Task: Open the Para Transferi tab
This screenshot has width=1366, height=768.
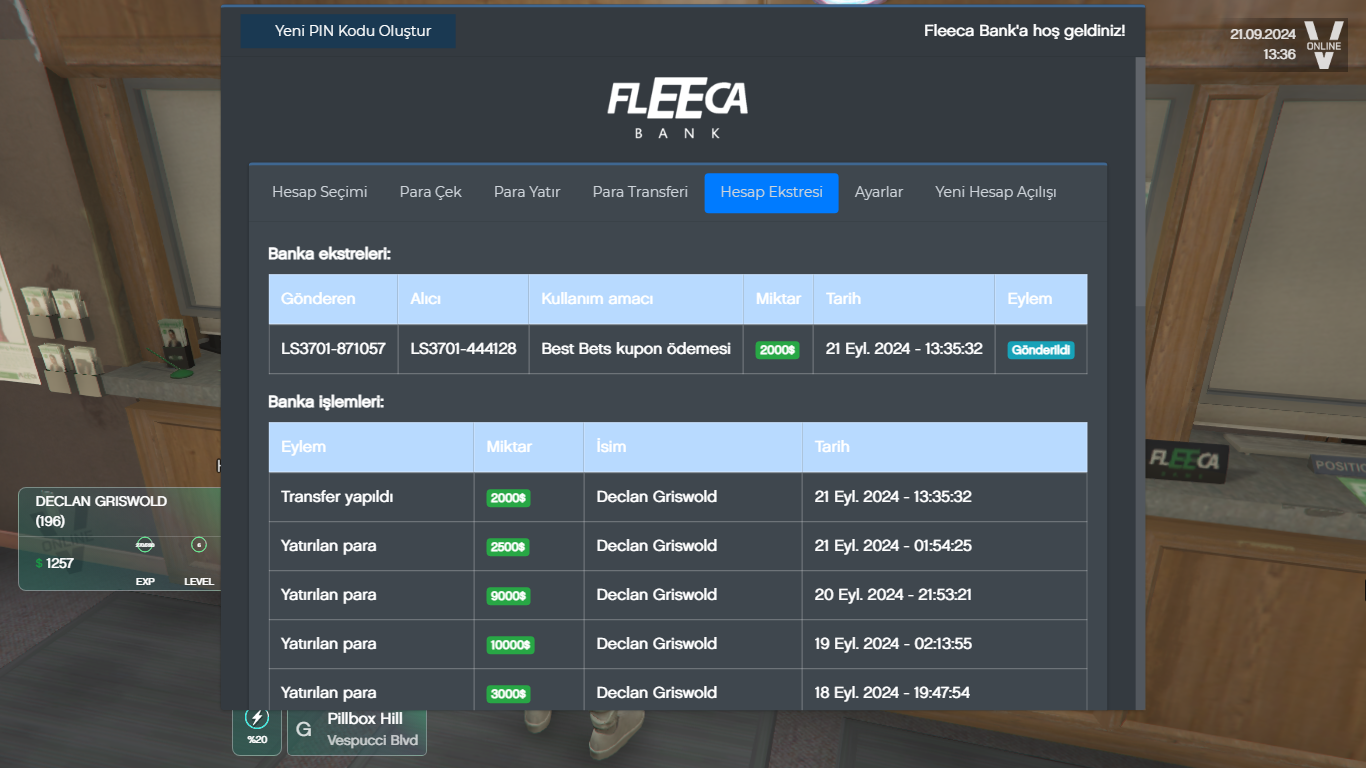Action: pyautogui.click(x=640, y=192)
